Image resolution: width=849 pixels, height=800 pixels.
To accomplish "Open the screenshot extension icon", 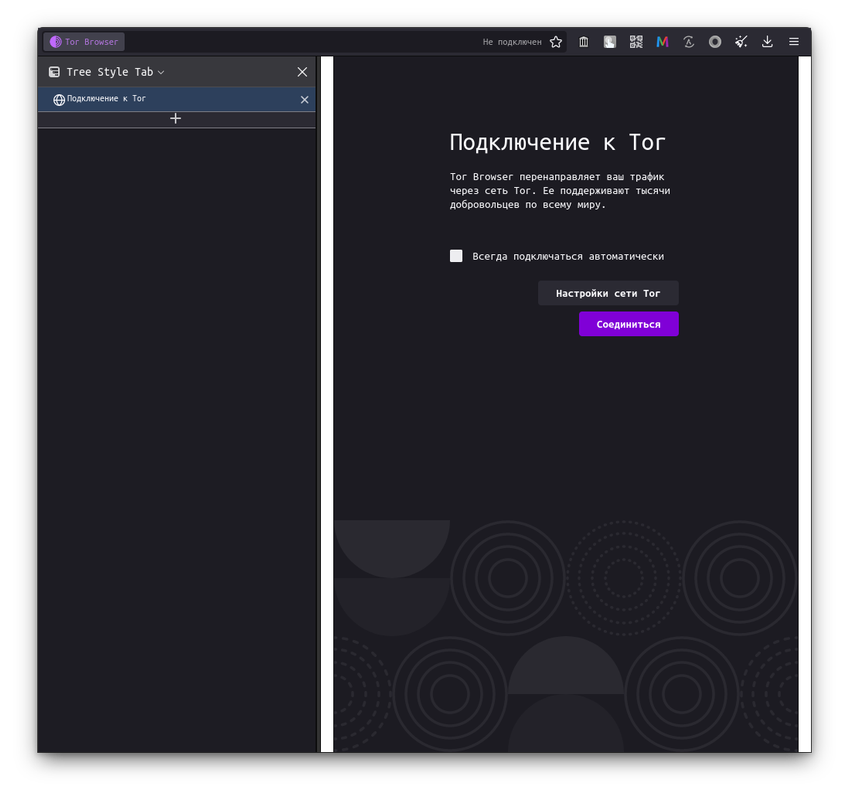I will click(609, 41).
